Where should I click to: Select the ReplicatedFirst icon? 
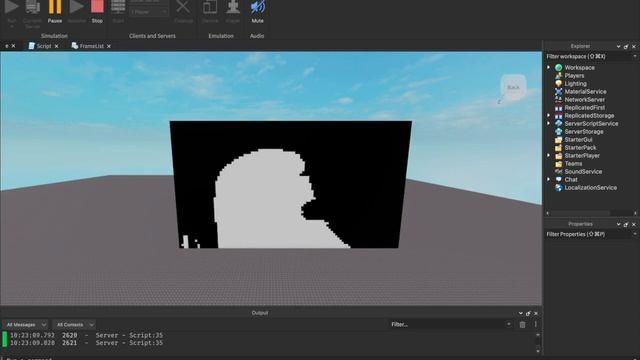tap(558, 107)
